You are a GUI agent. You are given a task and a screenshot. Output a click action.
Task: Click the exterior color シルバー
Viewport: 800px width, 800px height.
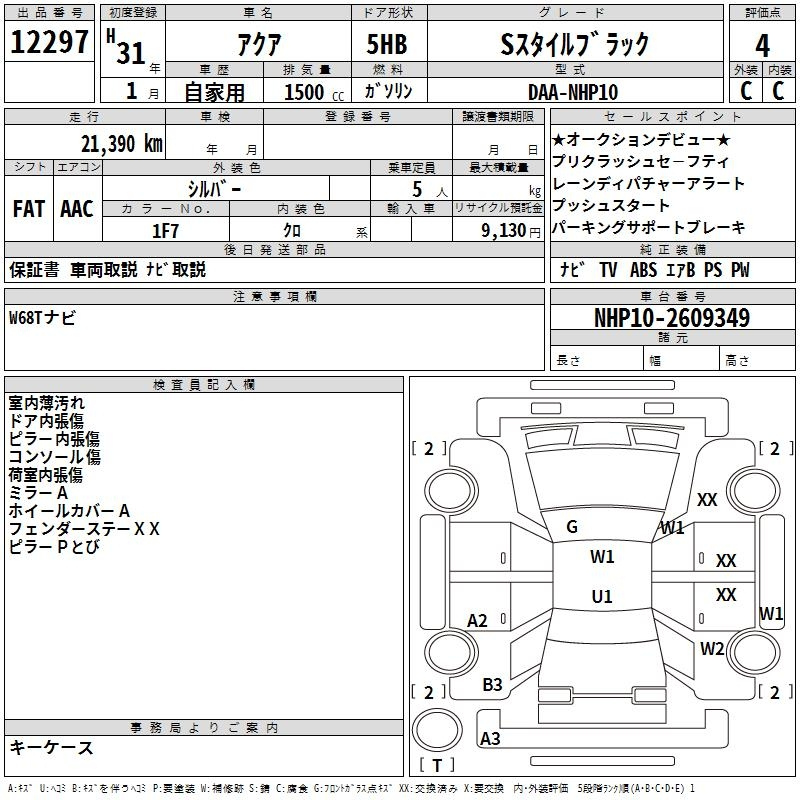[x=214, y=189]
